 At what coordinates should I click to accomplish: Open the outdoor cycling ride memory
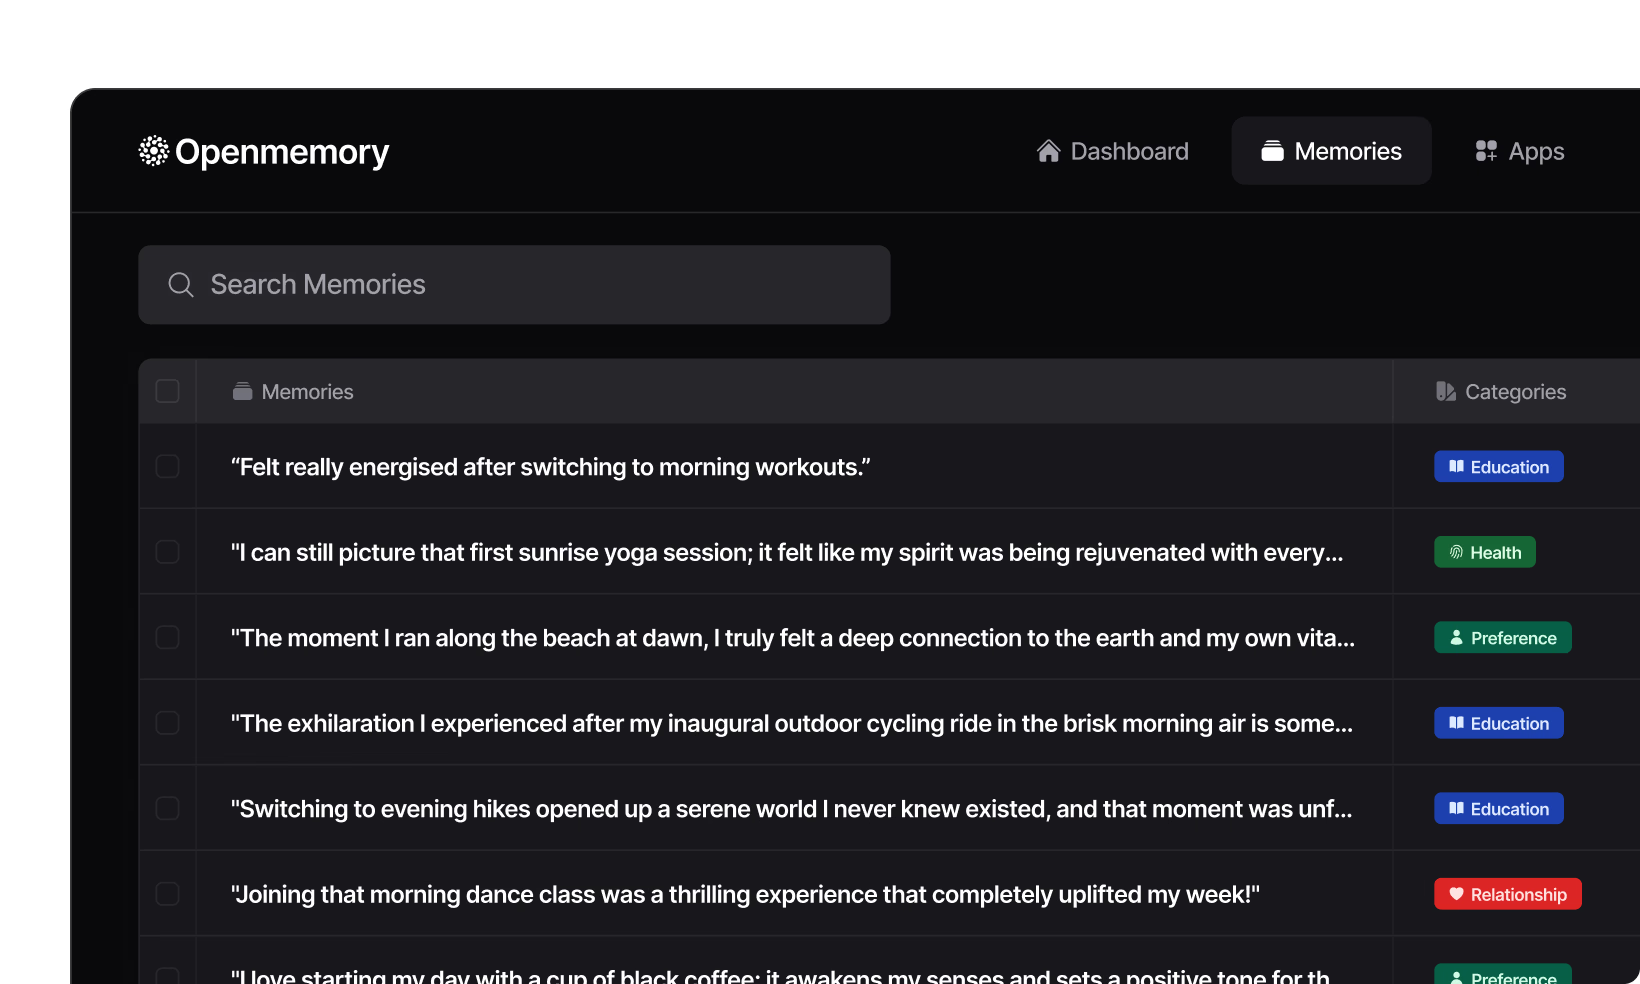791,724
